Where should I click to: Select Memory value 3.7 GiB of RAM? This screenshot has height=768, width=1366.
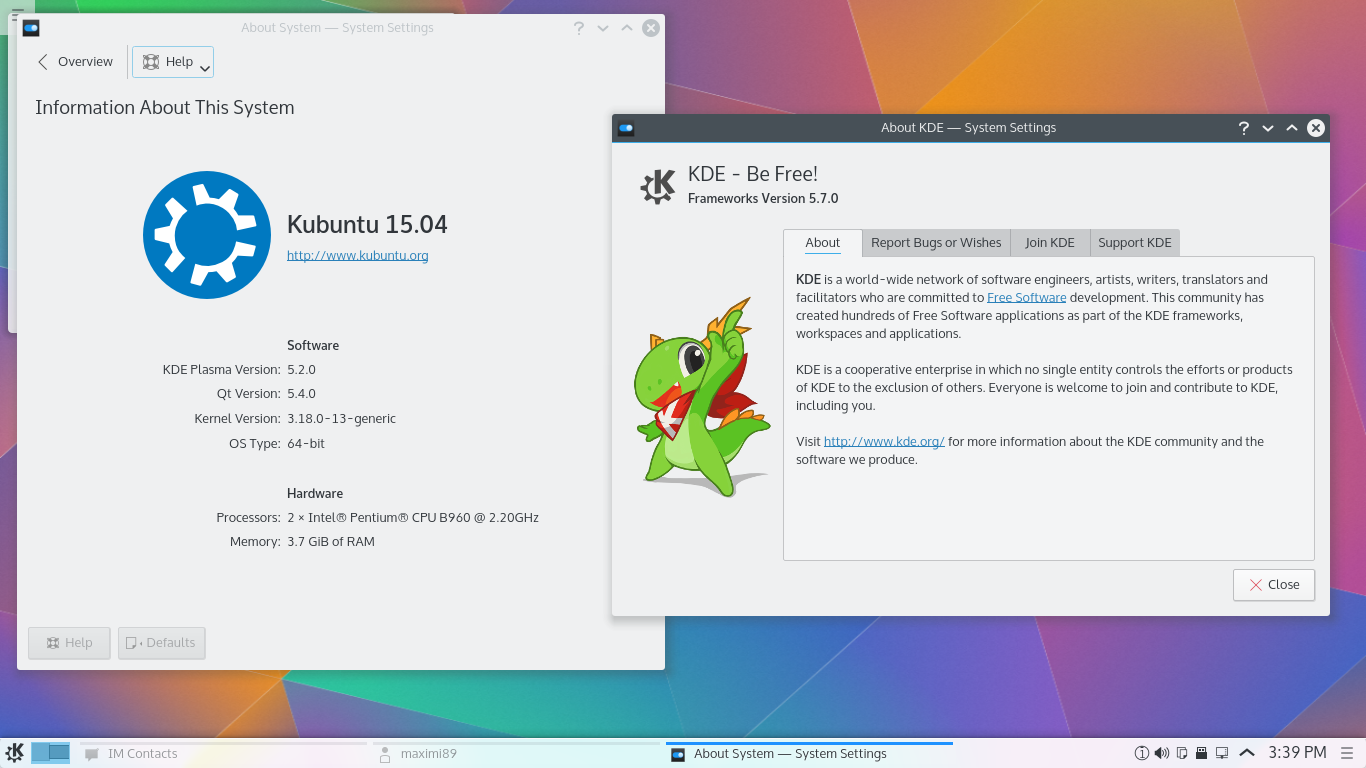pyautogui.click(x=331, y=542)
